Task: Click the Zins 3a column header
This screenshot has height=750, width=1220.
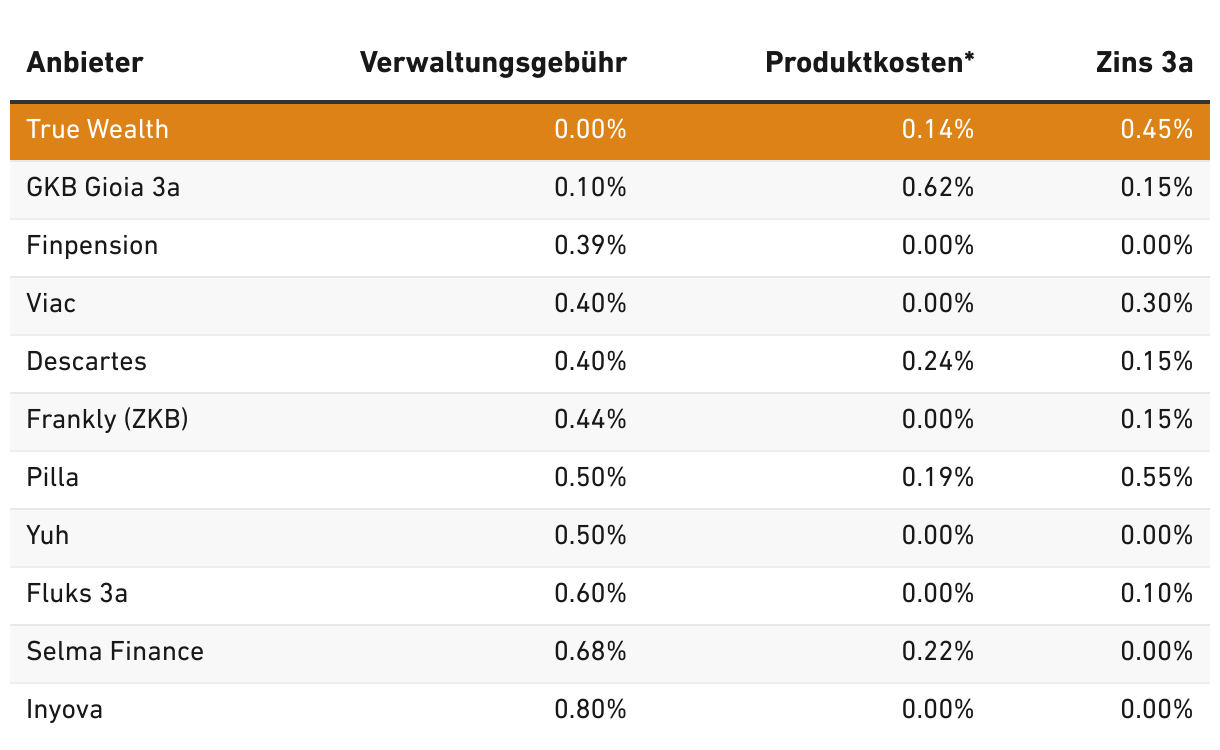Action: click(1144, 63)
